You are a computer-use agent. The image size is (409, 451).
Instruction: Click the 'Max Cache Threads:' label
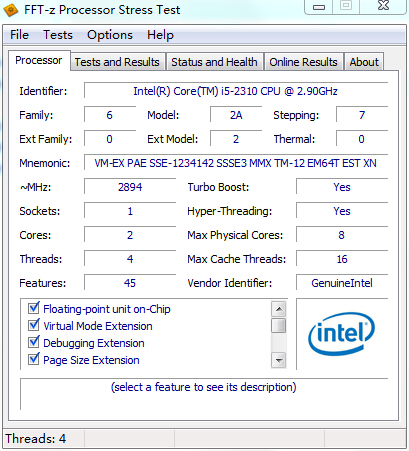[237, 259]
